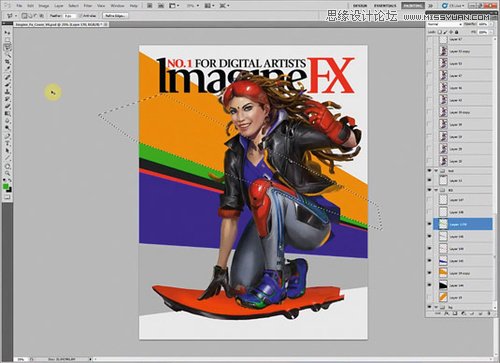
Task: Open the Opacity slider arrow
Action: tap(491, 24)
